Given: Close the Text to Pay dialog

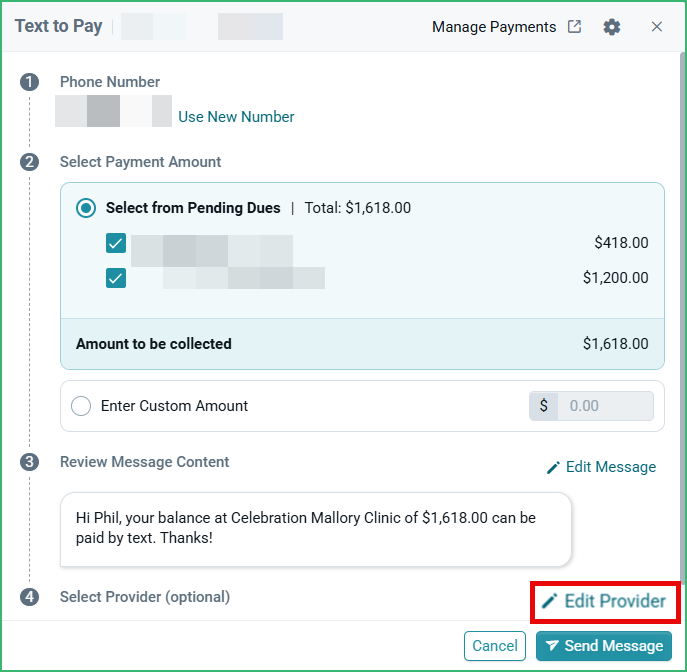Looking at the screenshot, I should [656, 27].
